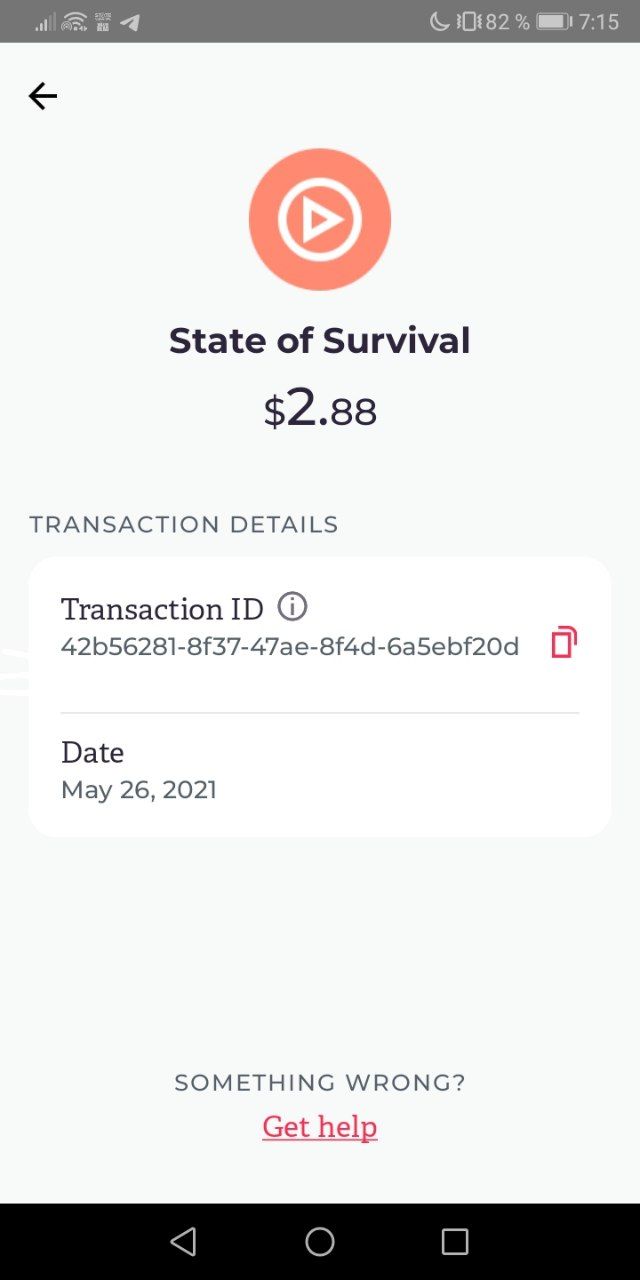Tap the Transaction Details section header
640x1280 pixels.
coord(184,524)
